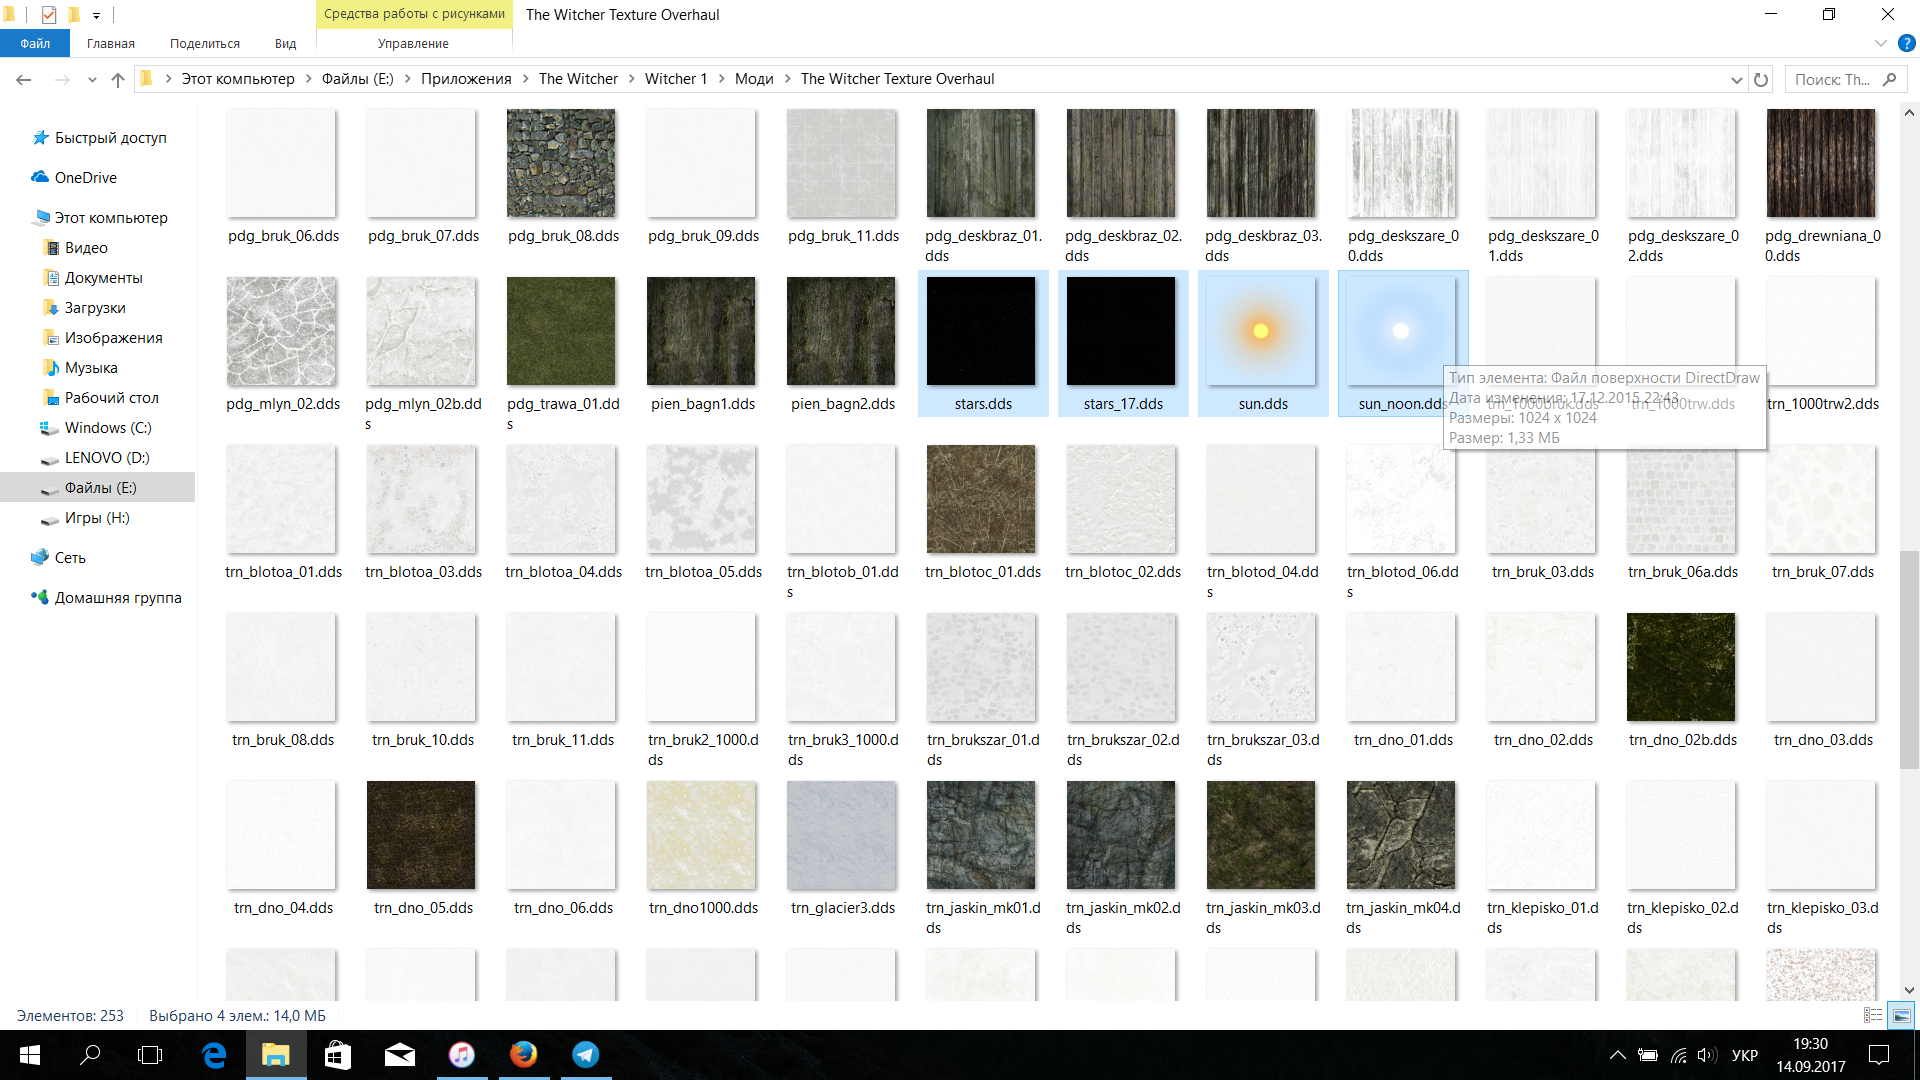The image size is (1920, 1080).
Task: Click Witcher 1 in breadcrumb path
Action: point(675,79)
